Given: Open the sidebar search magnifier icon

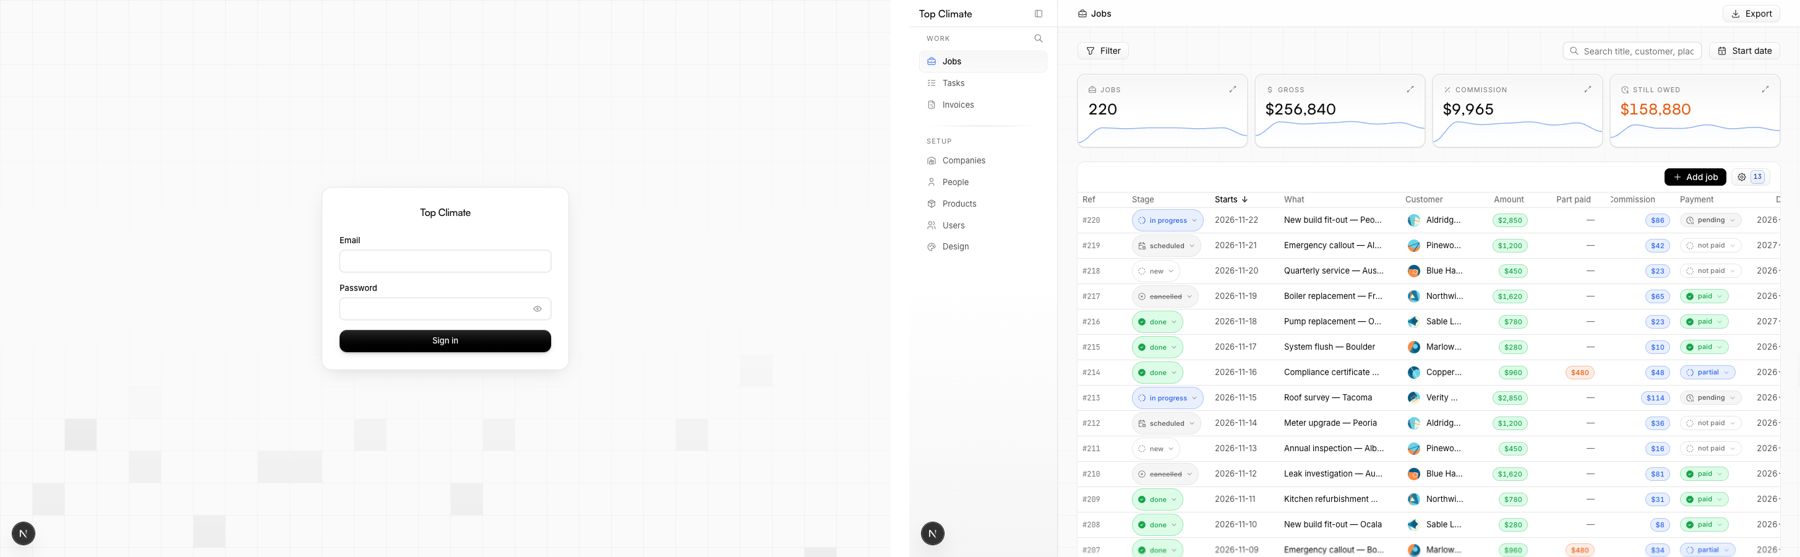Looking at the screenshot, I should point(1038,39).
